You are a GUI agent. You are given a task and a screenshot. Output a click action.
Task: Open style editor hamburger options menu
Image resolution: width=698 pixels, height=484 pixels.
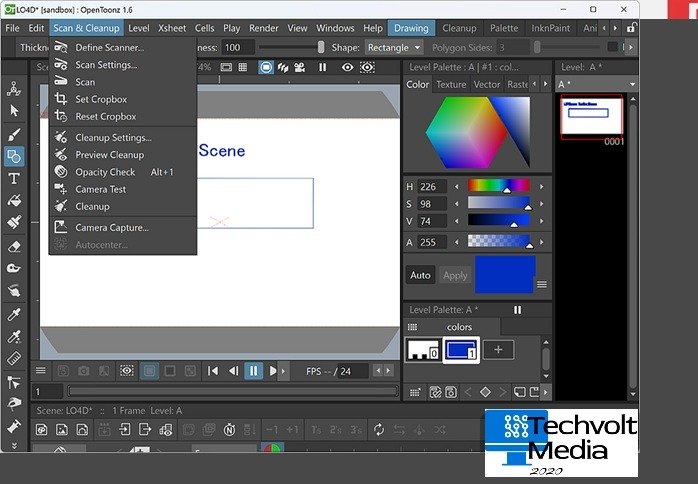(x=542, y=284)
